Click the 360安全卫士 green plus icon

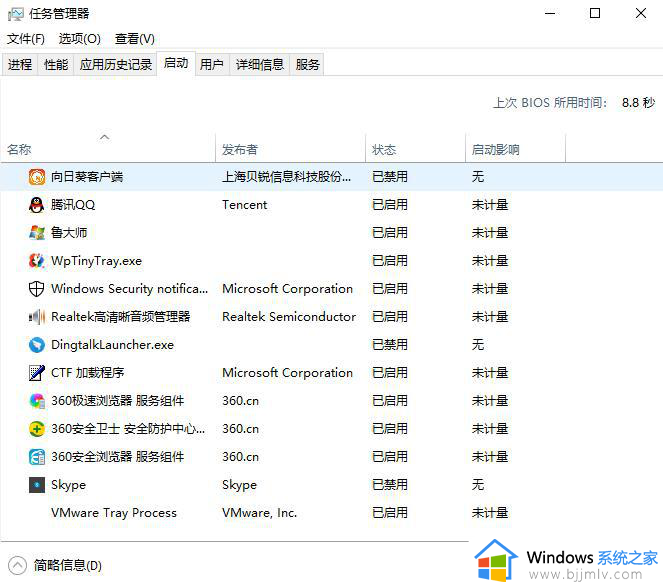coord(37,429)
